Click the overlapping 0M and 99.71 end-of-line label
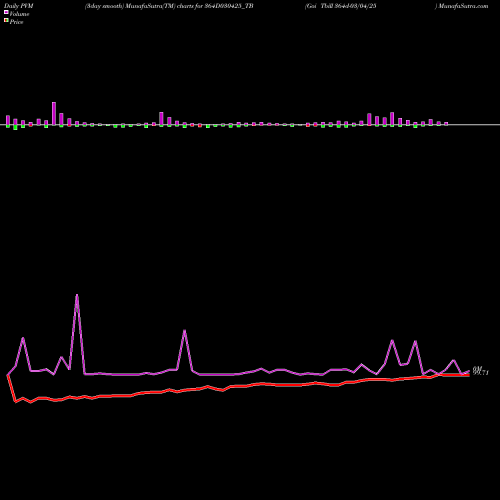 (480, 371)
